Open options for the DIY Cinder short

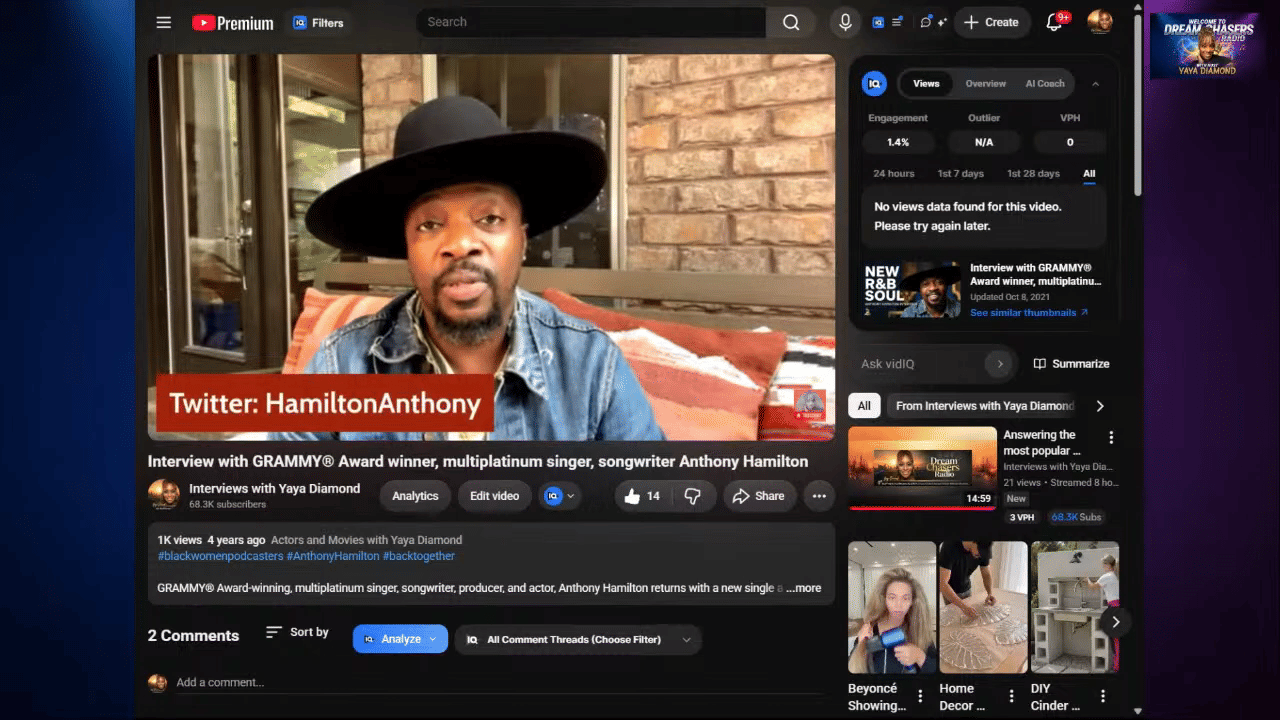click(x=1103, y=696)
